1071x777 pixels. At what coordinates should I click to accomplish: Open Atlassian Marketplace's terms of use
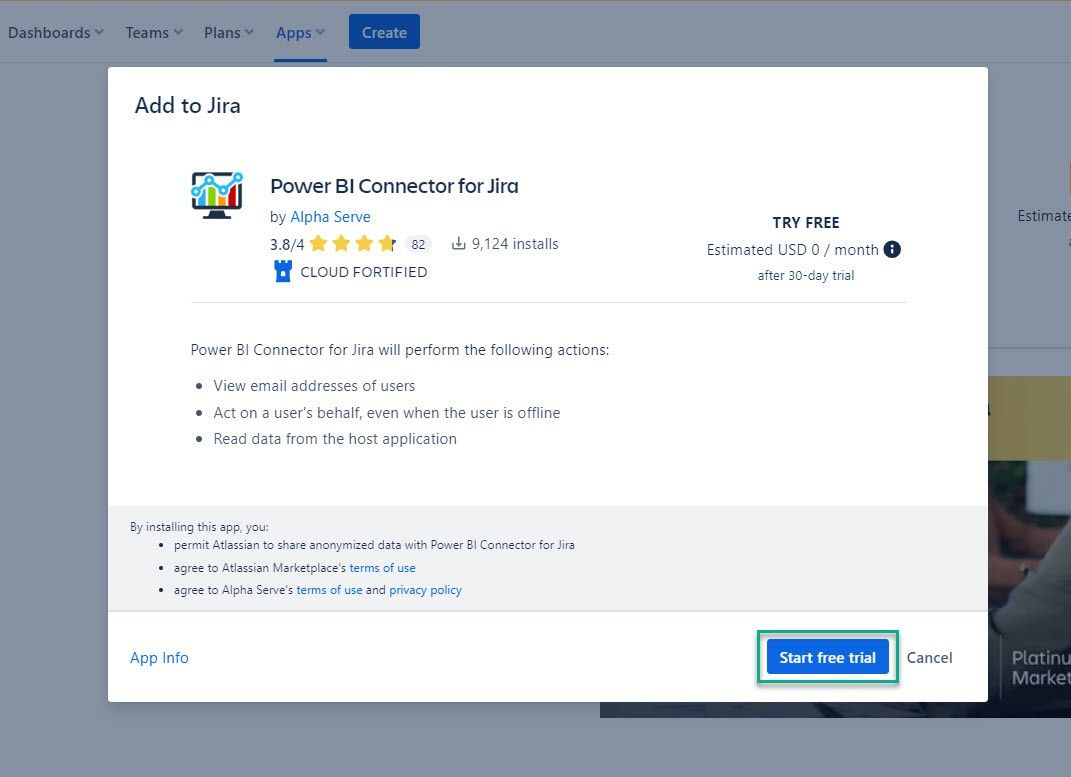coord(382,567)
